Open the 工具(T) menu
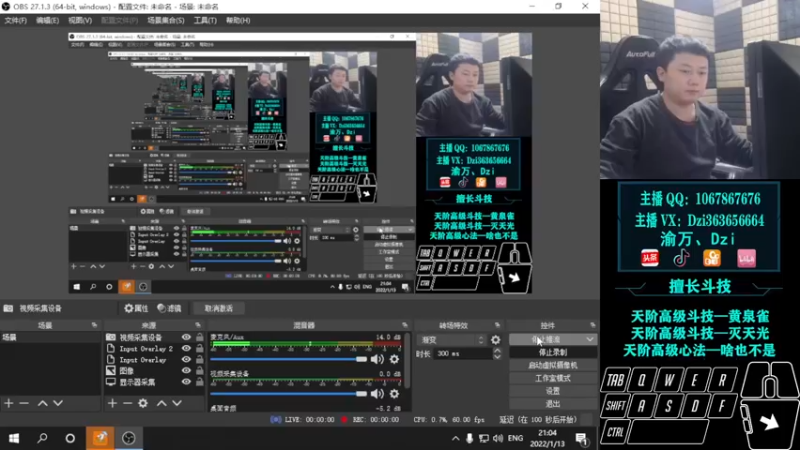This screenshot has width=800, height=450. 205,20
